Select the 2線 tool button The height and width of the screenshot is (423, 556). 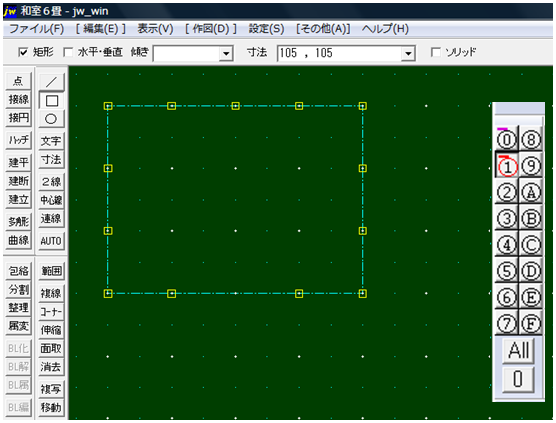[x=51, y=182]
